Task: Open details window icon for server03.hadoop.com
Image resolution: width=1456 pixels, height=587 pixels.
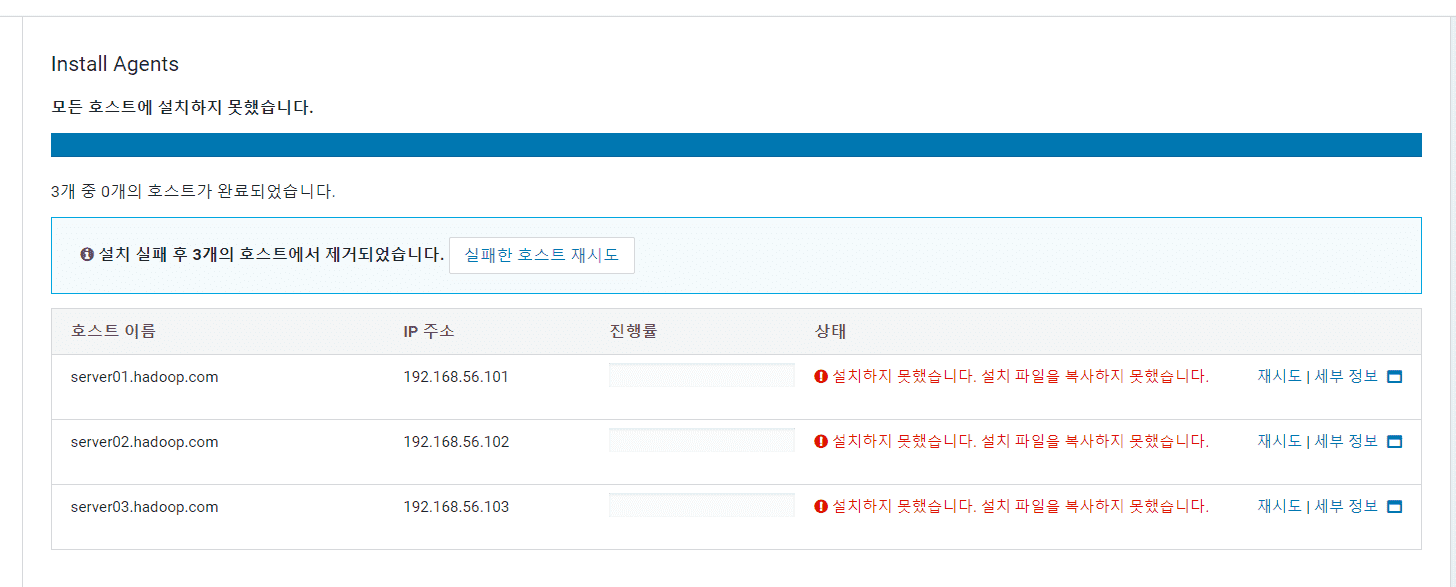Action: pos(1395,507)
